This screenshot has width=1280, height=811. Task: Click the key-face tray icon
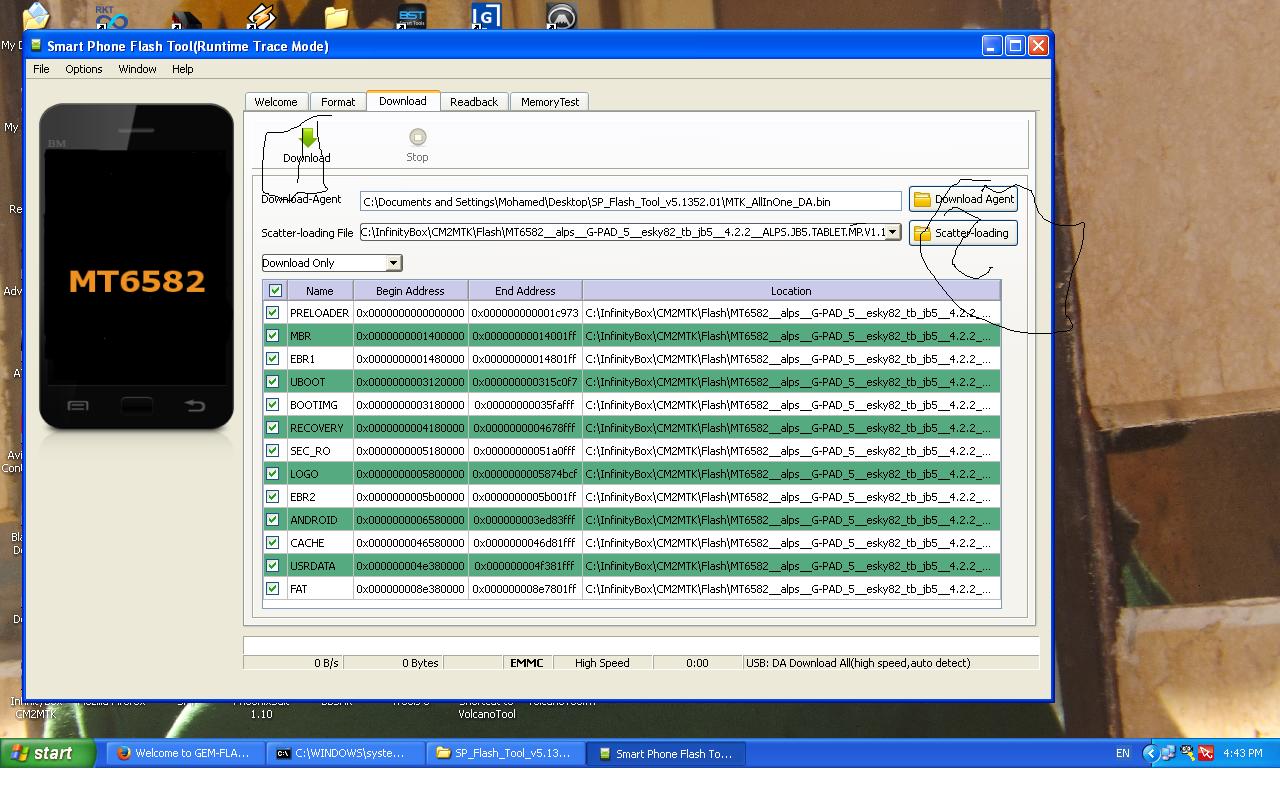(1187, 753)
